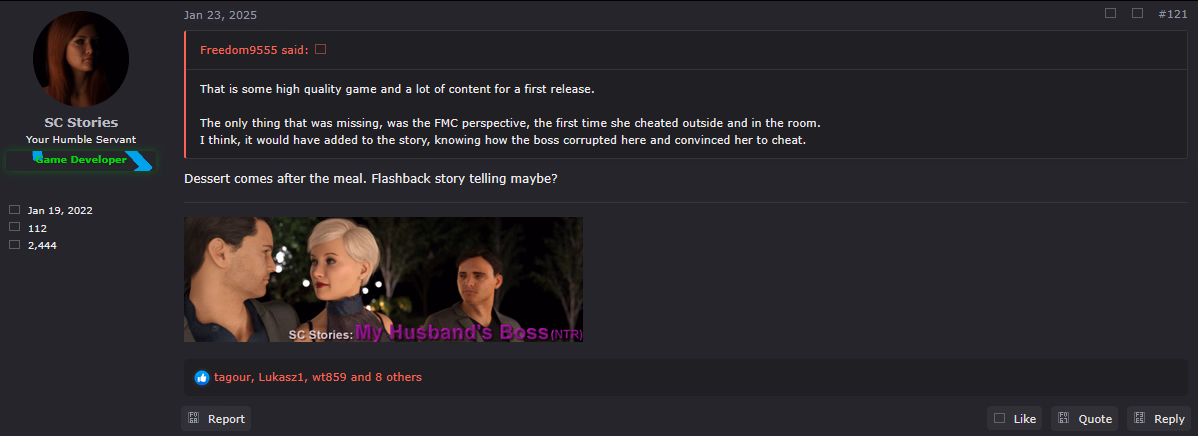The height and width of the screenshot is (436, 1198).
Task: Click the blue thumbs-up reaction icon
Action: pos(202,377)
